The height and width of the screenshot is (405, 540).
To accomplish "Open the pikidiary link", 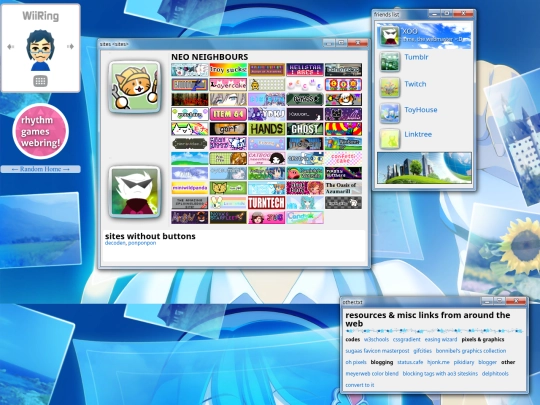I will pyautogui.click(x=464, y=362).
